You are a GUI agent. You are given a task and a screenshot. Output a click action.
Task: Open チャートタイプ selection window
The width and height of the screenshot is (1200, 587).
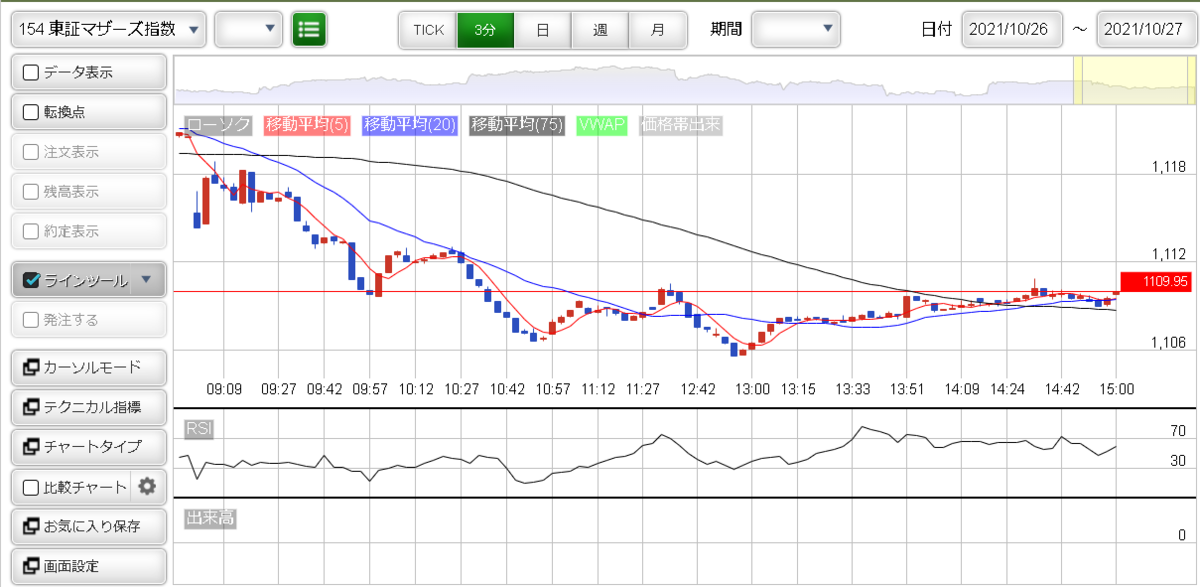coord(88,447)
